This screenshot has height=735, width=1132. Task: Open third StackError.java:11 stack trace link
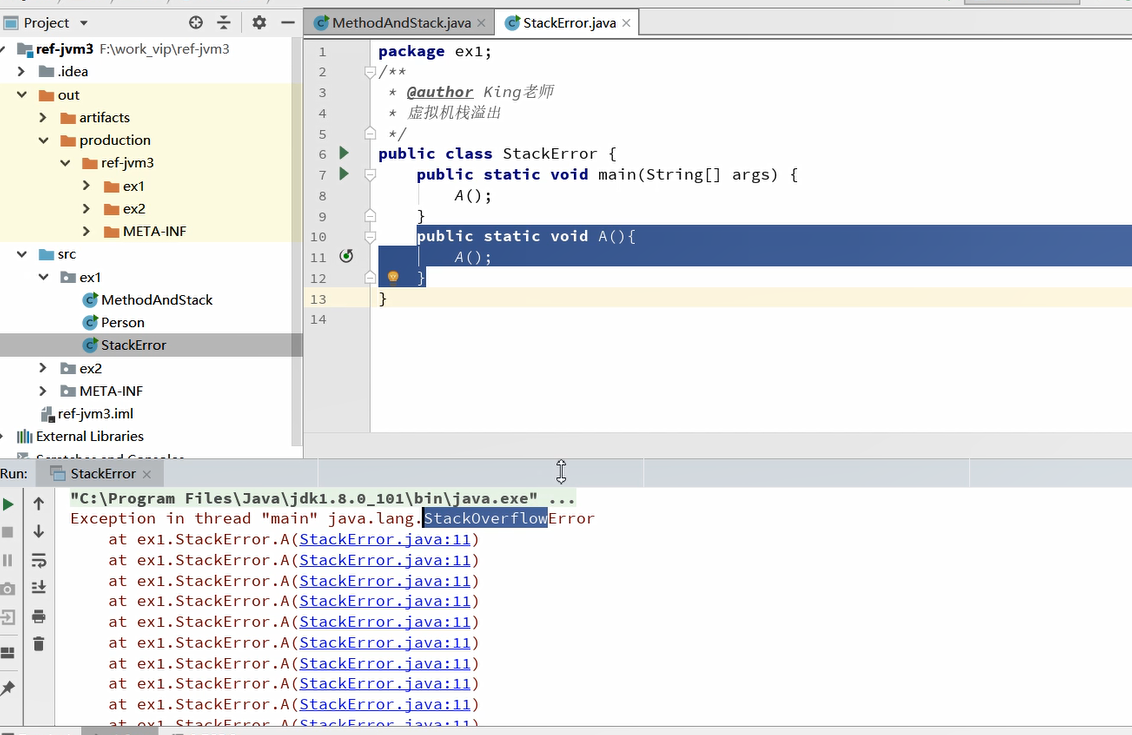[385, 581]
